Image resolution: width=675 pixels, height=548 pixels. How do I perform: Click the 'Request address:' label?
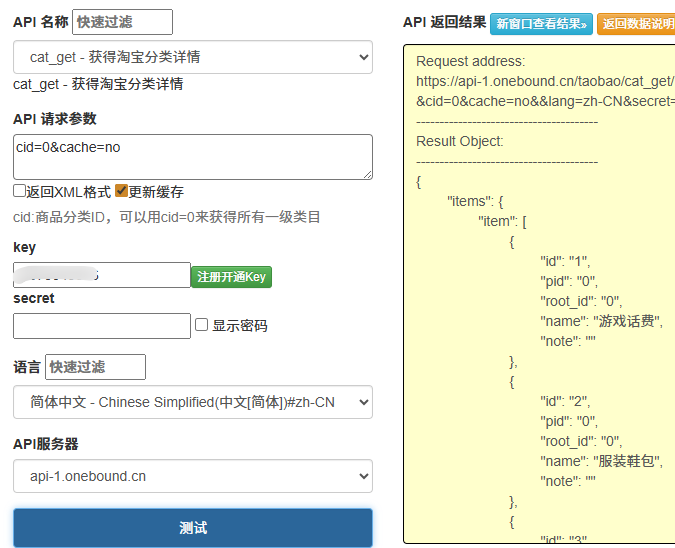pos(471,61)
